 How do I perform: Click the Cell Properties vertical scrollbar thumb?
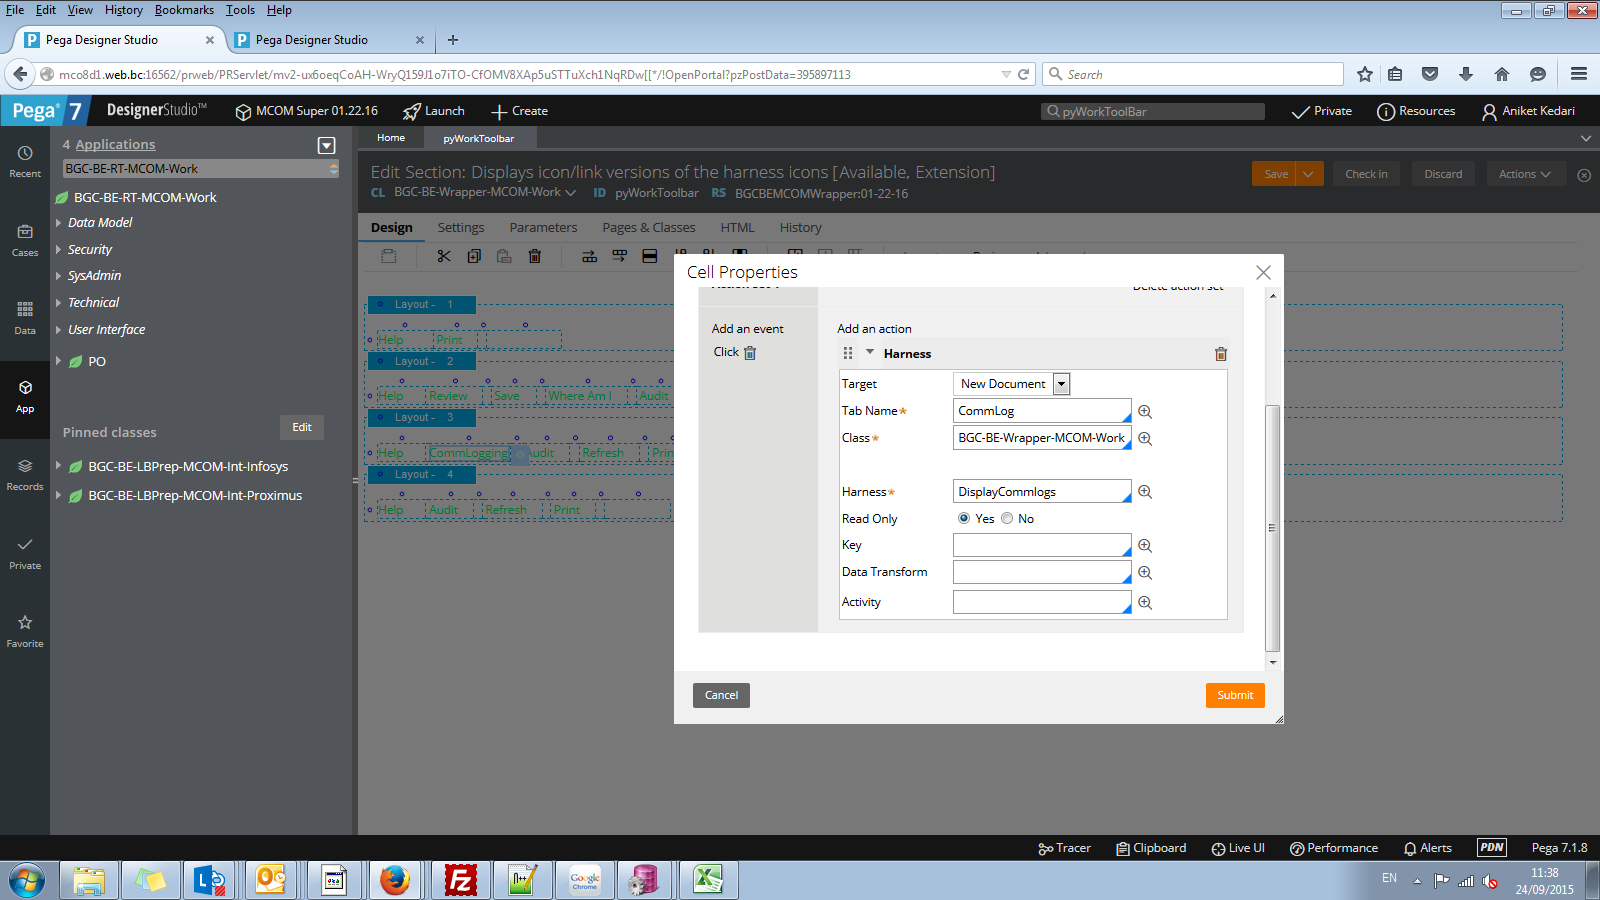tap(1272, 528)
